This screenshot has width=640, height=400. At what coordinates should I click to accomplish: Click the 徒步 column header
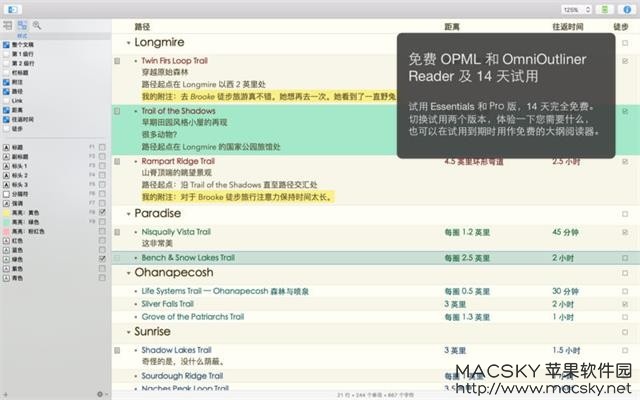coord(621,27)
